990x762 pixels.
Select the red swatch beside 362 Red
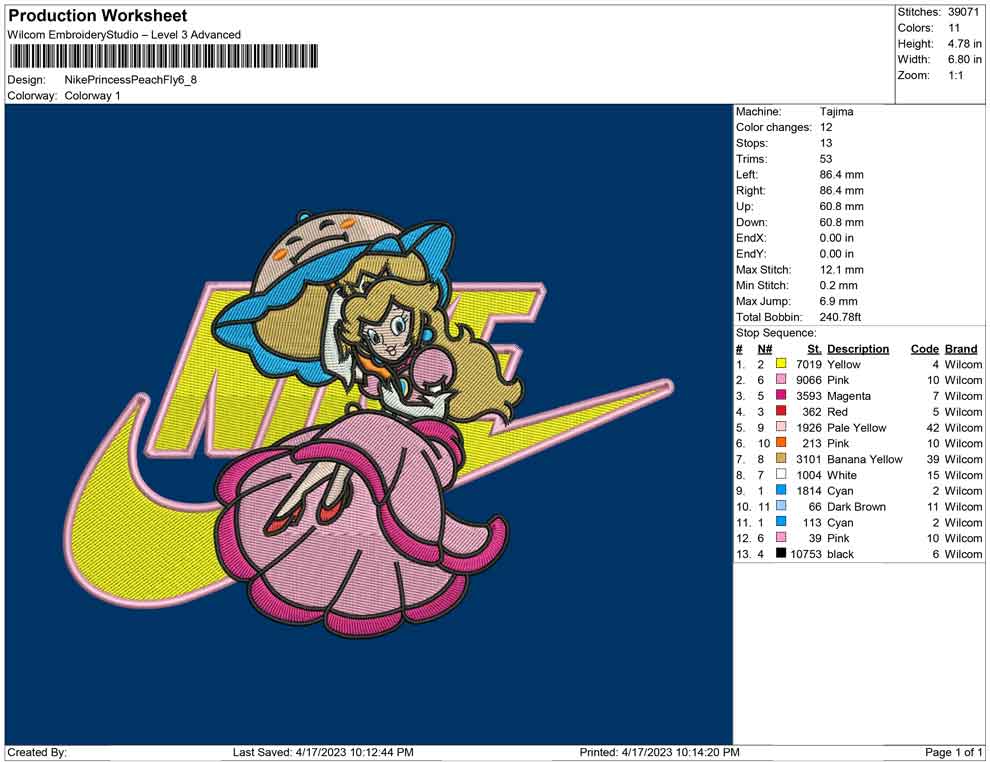coord(781,411)
